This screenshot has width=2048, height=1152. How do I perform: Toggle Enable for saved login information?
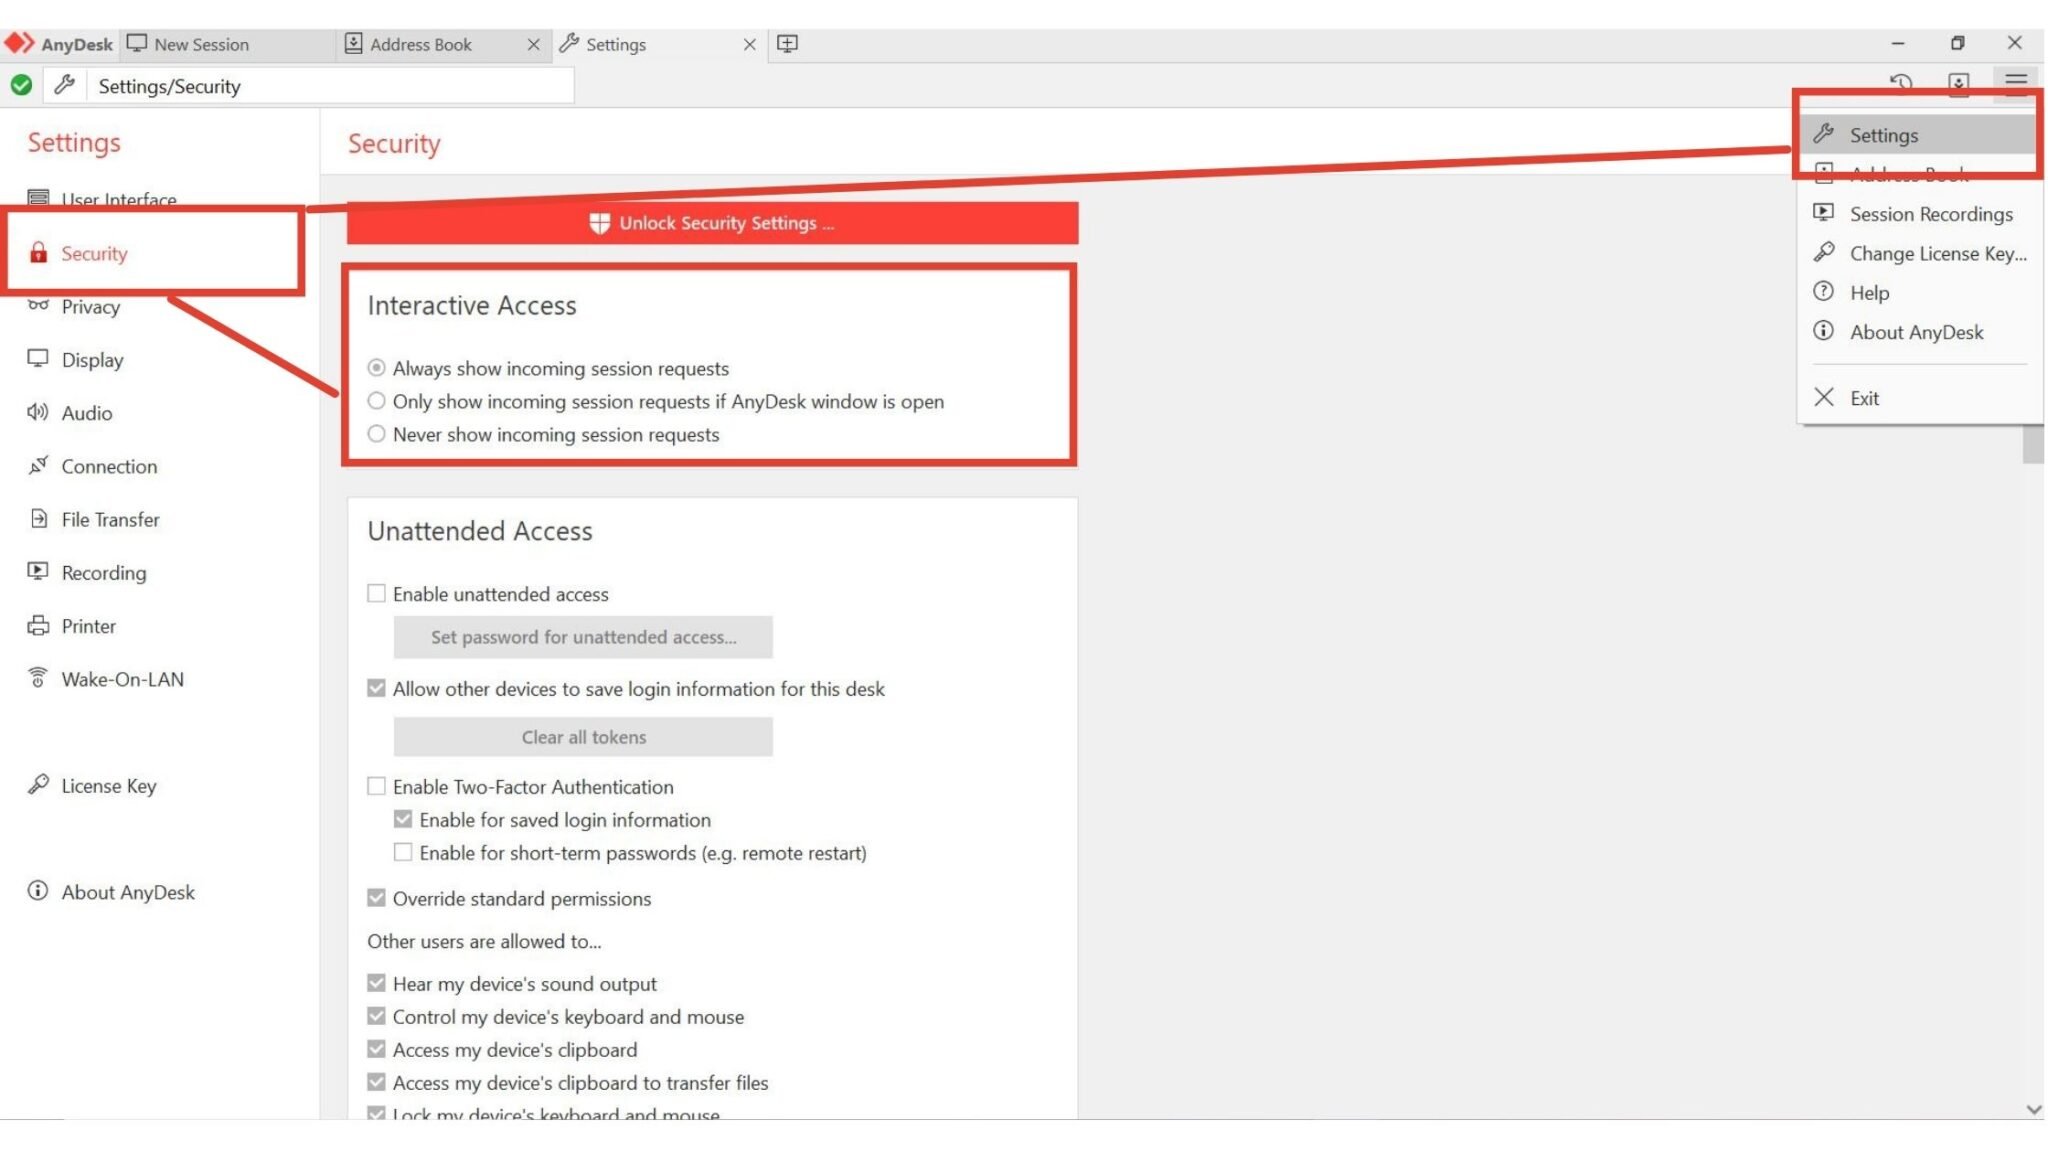pyautogui.click(x=403, y=819)
